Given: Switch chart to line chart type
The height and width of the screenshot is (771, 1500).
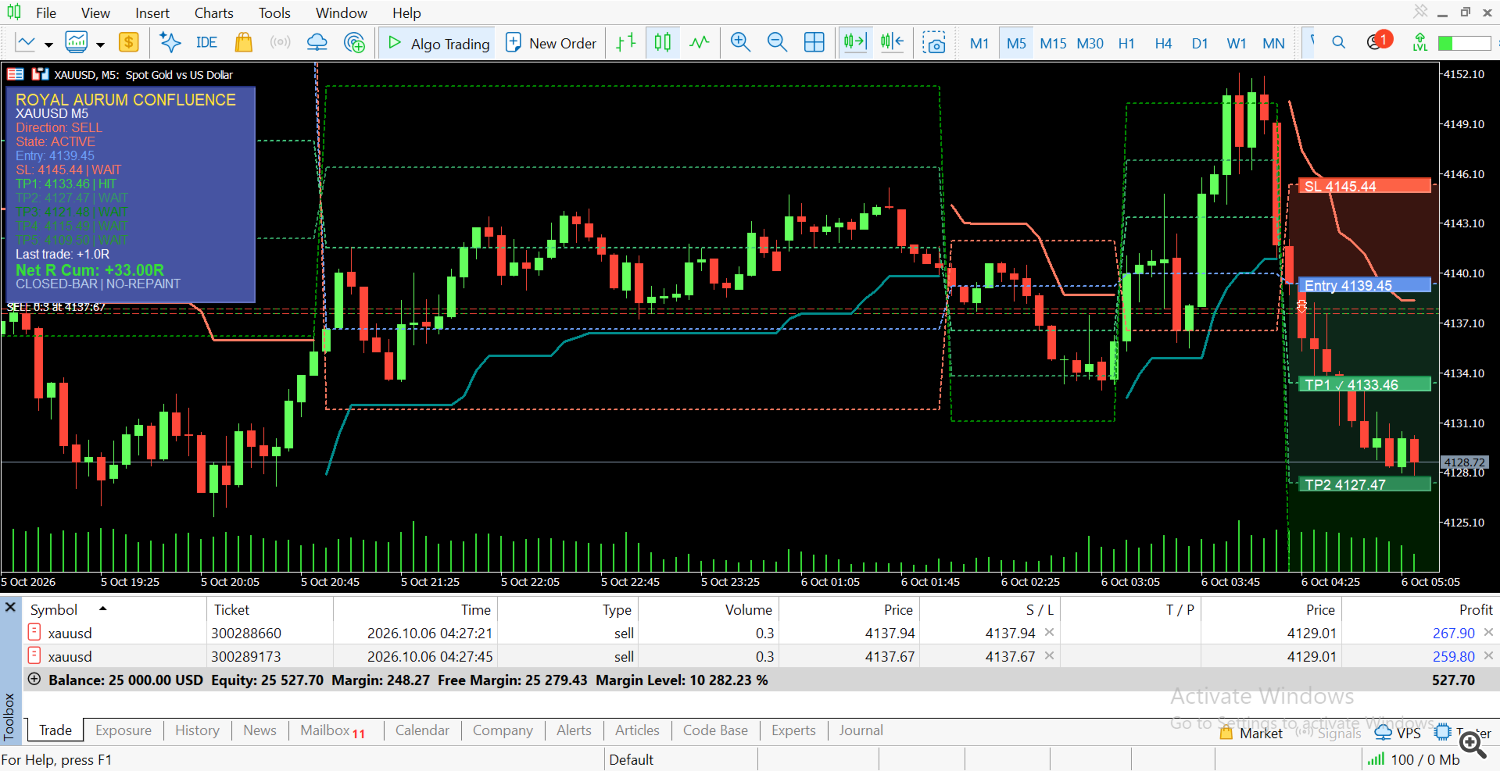Looking at the screenshot, I should [699, 42].
